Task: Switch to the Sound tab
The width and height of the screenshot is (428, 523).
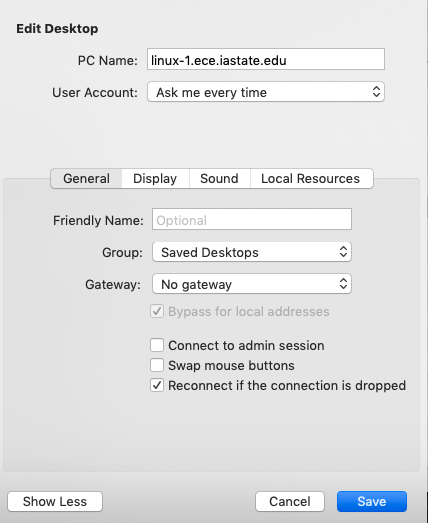Action: (x=220, y=178)
